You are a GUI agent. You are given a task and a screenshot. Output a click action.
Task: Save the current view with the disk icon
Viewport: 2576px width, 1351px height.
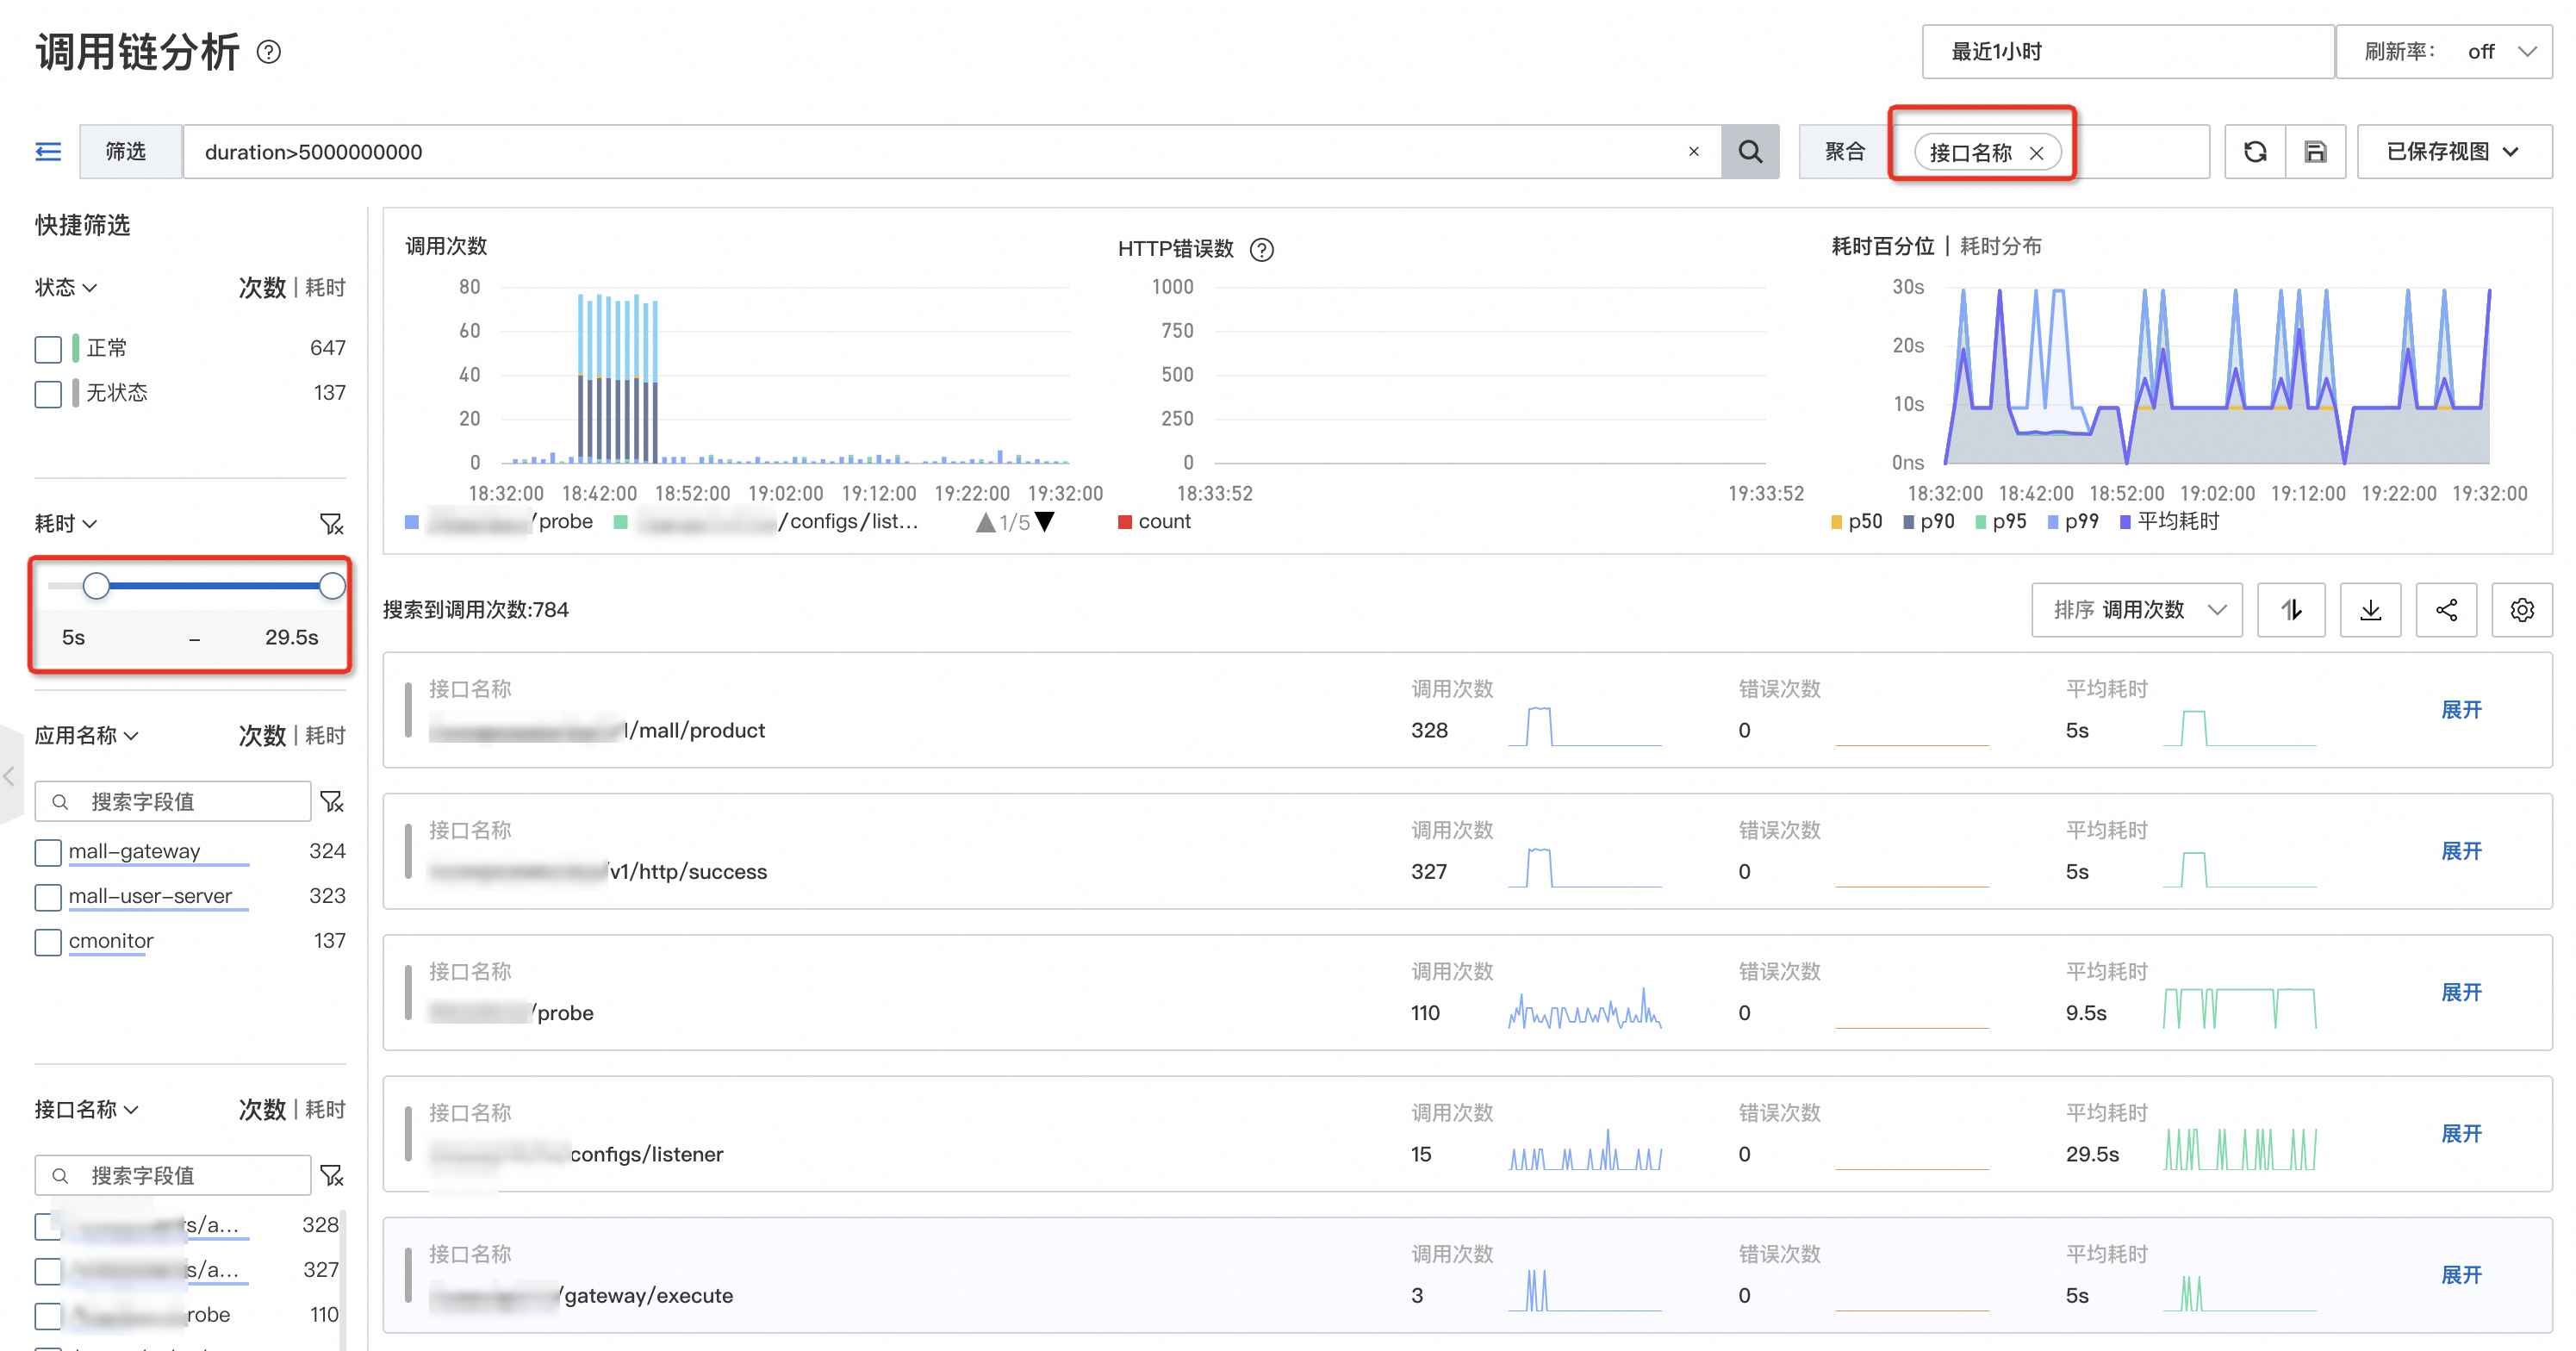click(x=2315, y=152)
